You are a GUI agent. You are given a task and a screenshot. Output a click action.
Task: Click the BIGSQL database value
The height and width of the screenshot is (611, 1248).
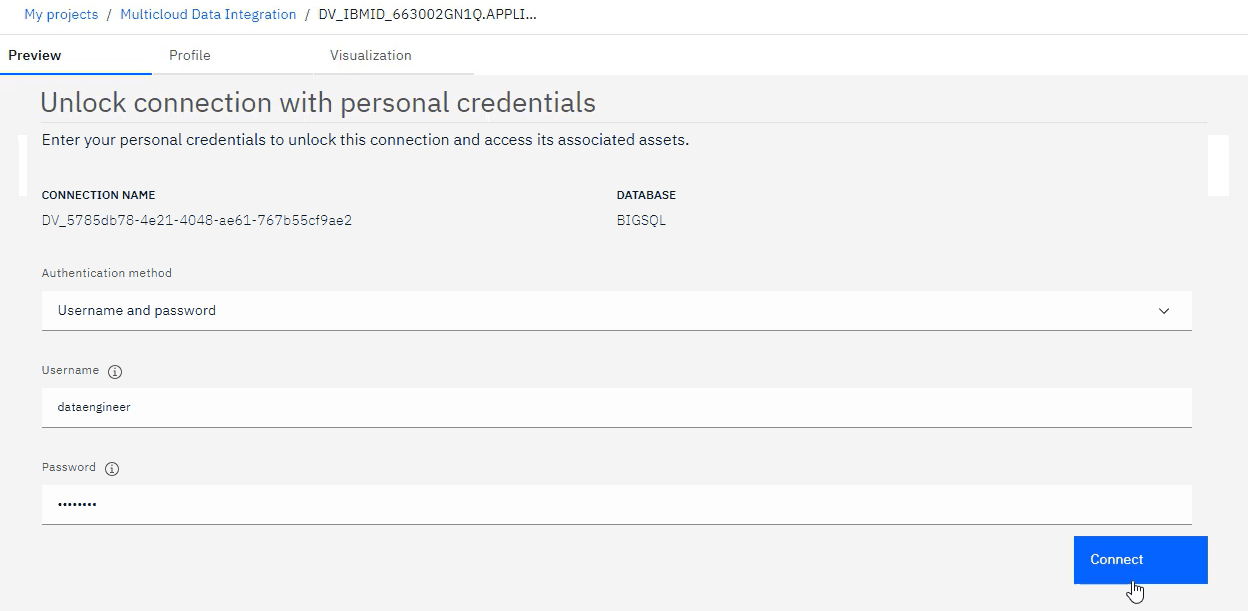click(641, 220)
